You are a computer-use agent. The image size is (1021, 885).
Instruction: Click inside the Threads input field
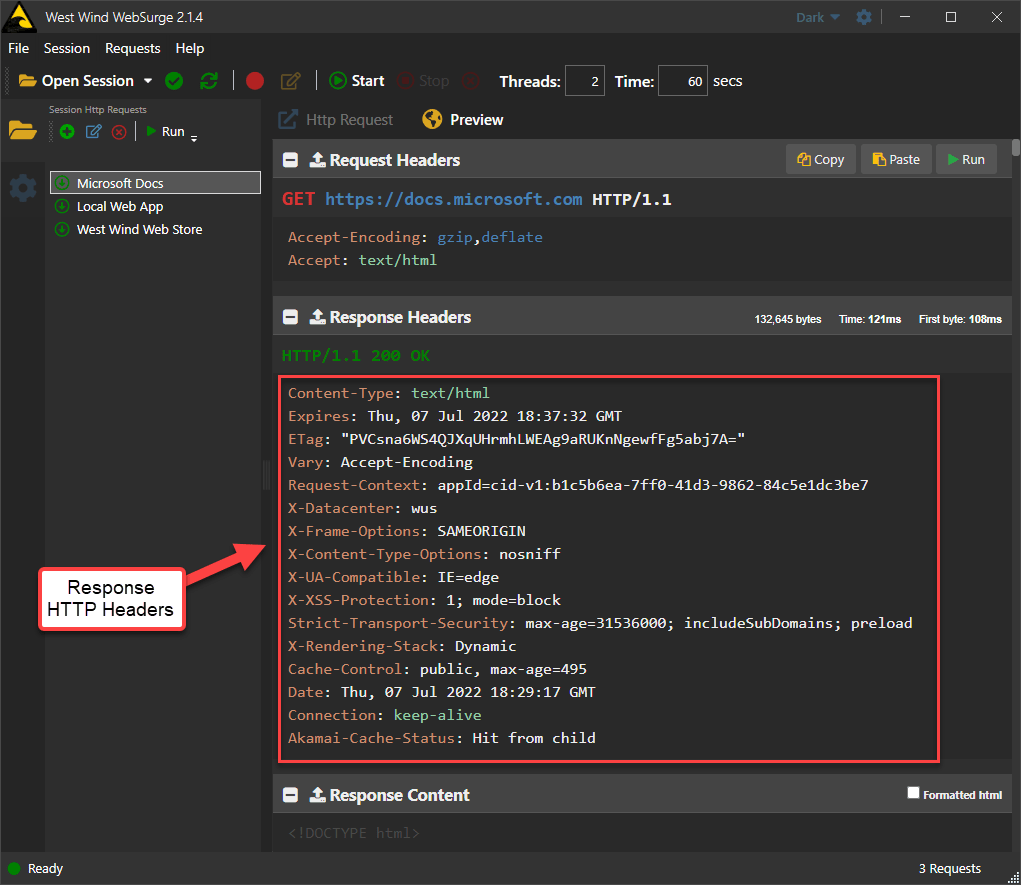[584, 80]
